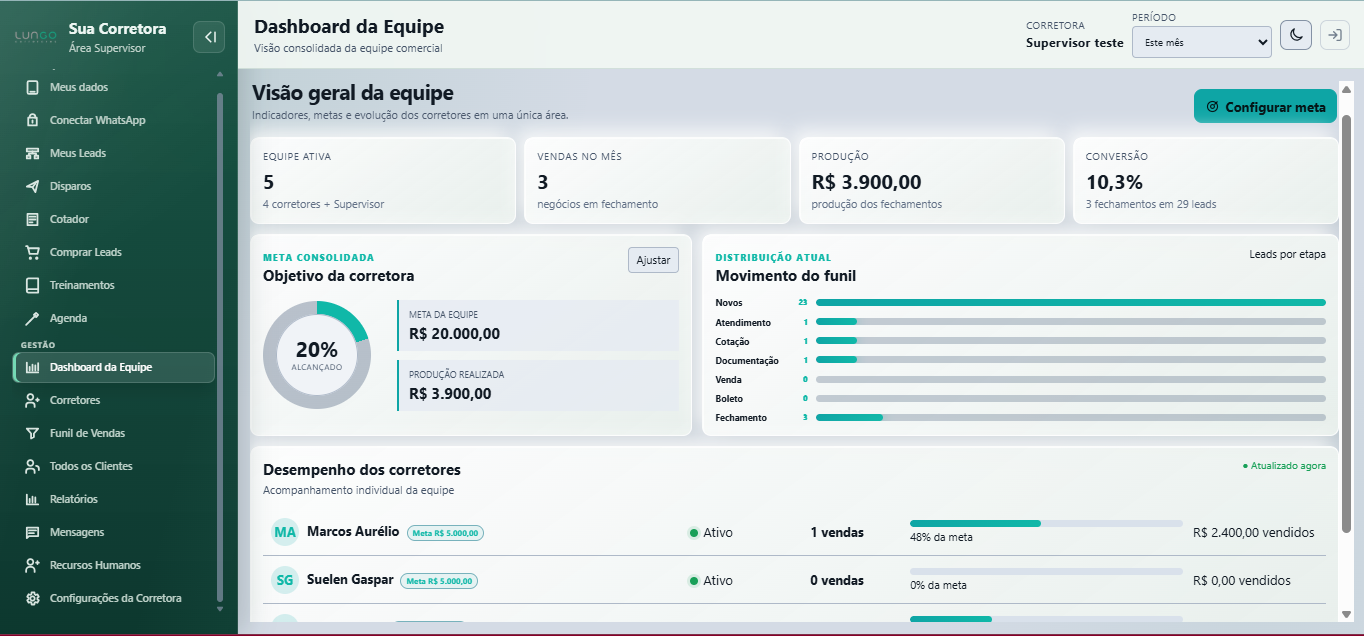The width and height of the screenshot is (1364, 636).
Task: Toggle dark mode moon icon
Action: pyautogui.click(x=1296, y=35)
